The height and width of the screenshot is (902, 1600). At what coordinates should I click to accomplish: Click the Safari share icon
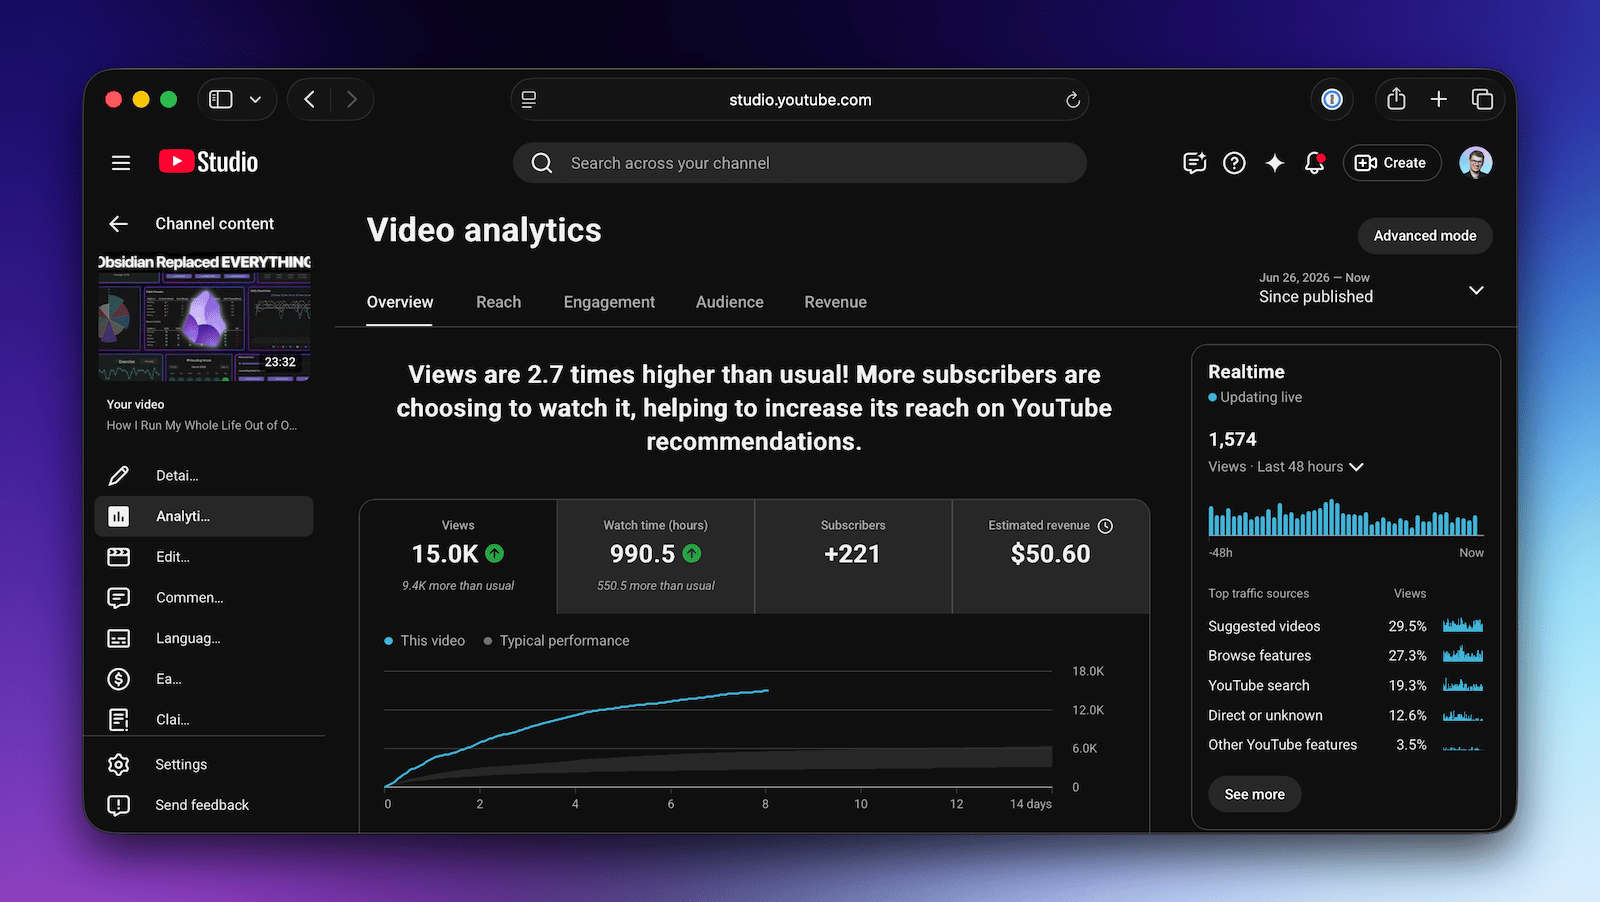point(1396,99)
